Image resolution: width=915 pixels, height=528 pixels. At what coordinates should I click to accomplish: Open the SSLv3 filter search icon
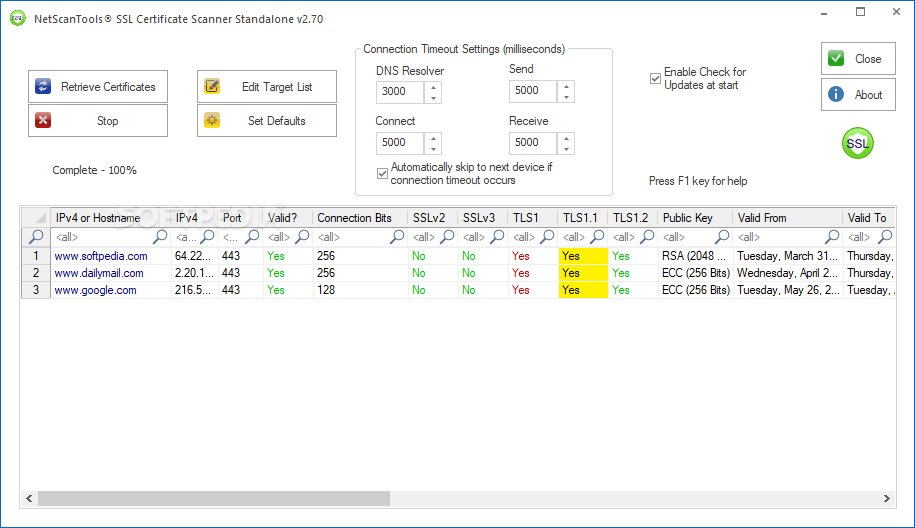[x=497, y=237]
